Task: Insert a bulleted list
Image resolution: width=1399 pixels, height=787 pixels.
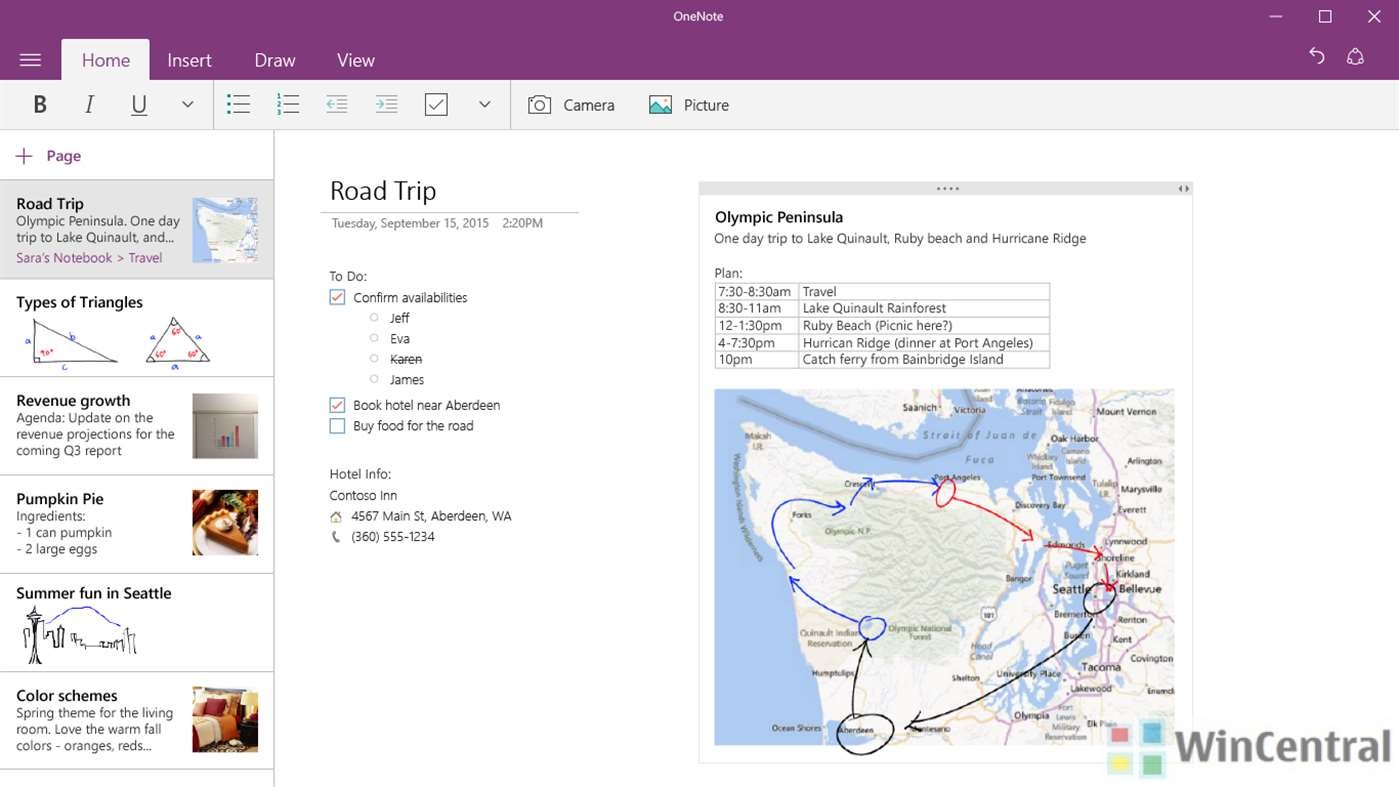Action: [x=238, y=105]
